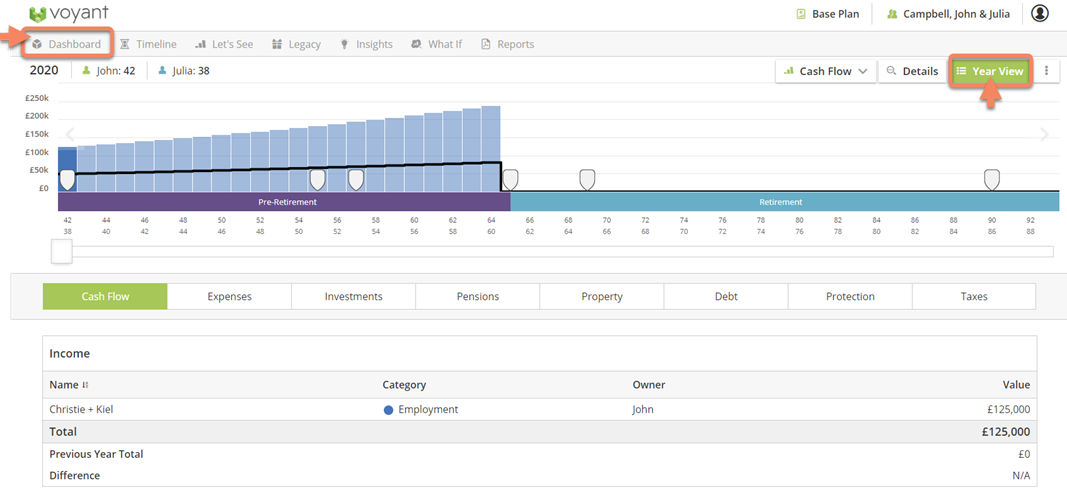Click the right chart navigation arrow

pos(1044,135)
